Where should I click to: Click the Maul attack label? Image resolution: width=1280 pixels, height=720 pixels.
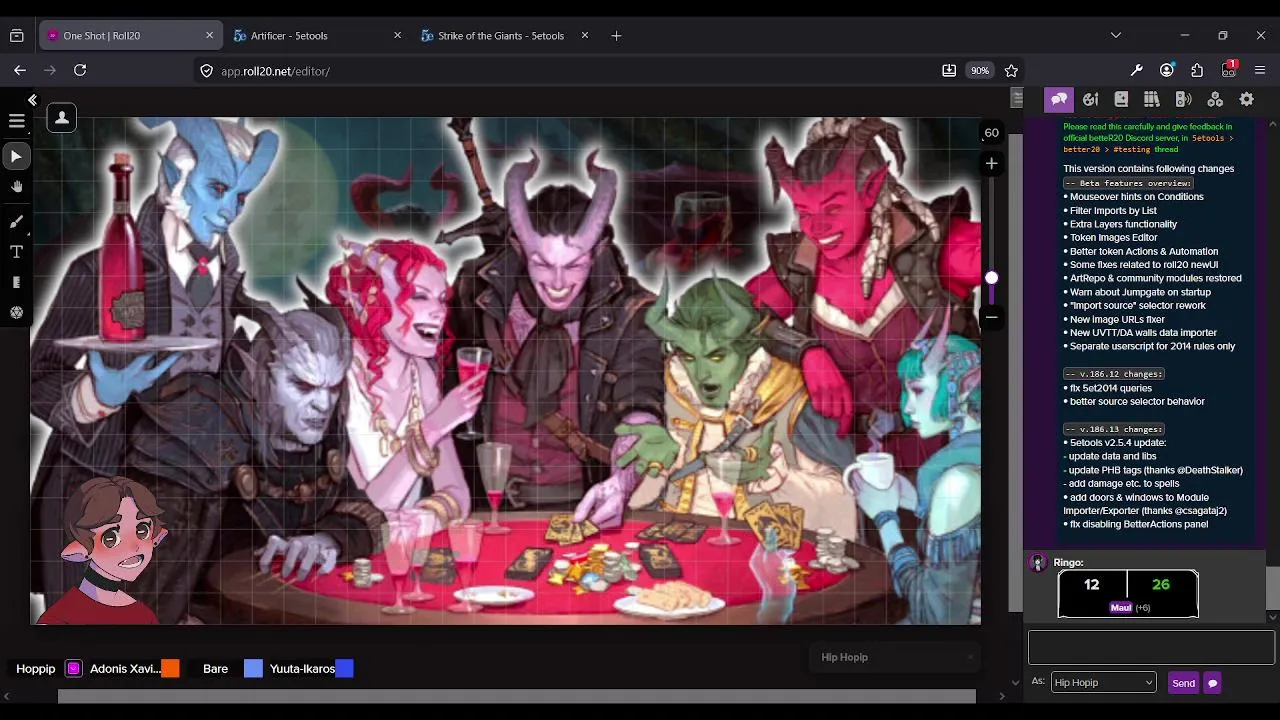tap(1120, 608)
